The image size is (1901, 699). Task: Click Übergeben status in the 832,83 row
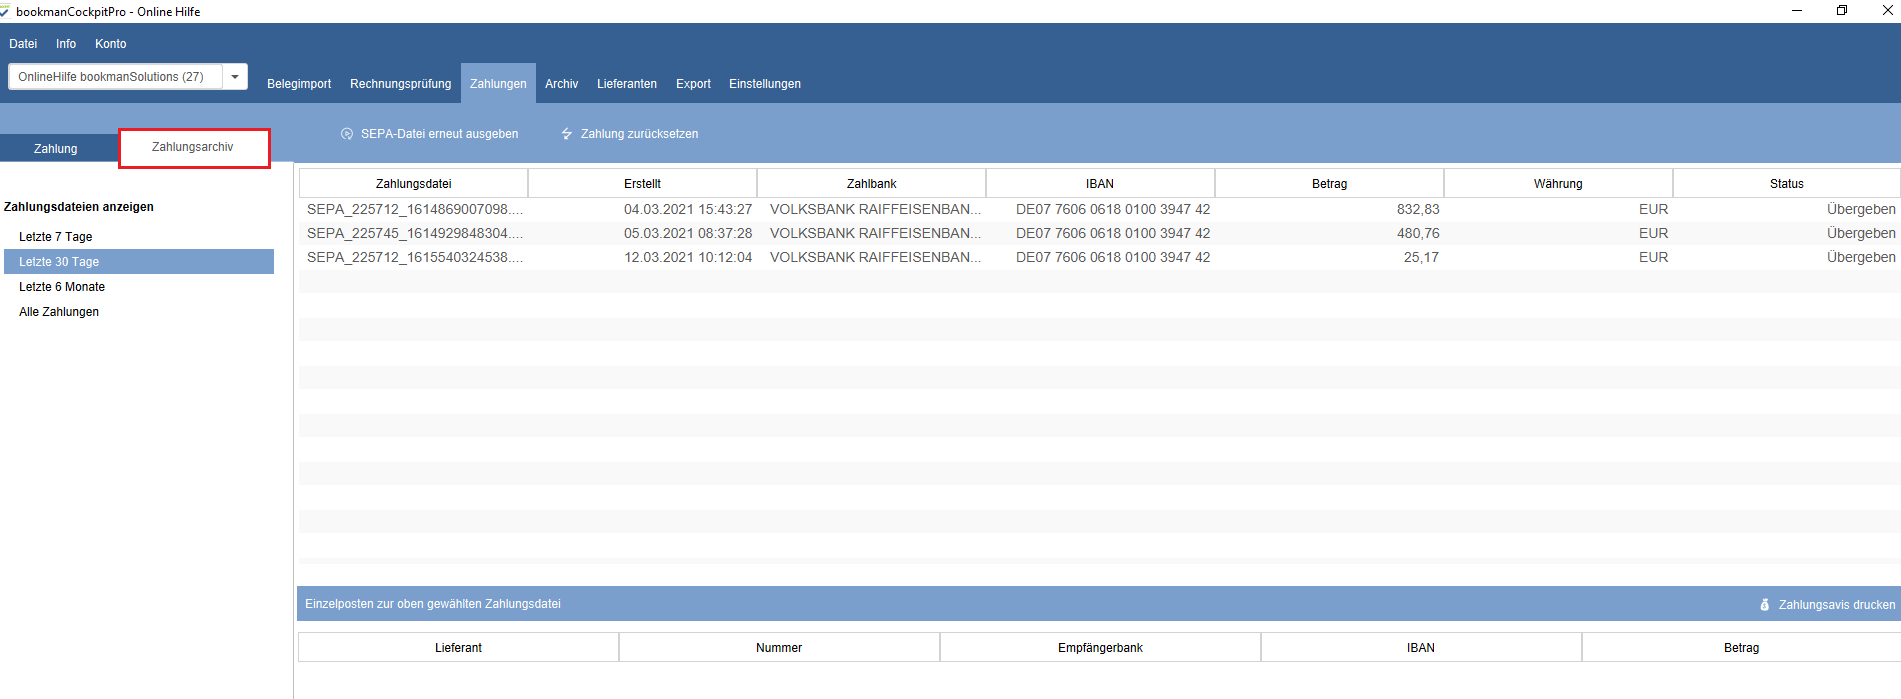click(x=1861, y=210)
